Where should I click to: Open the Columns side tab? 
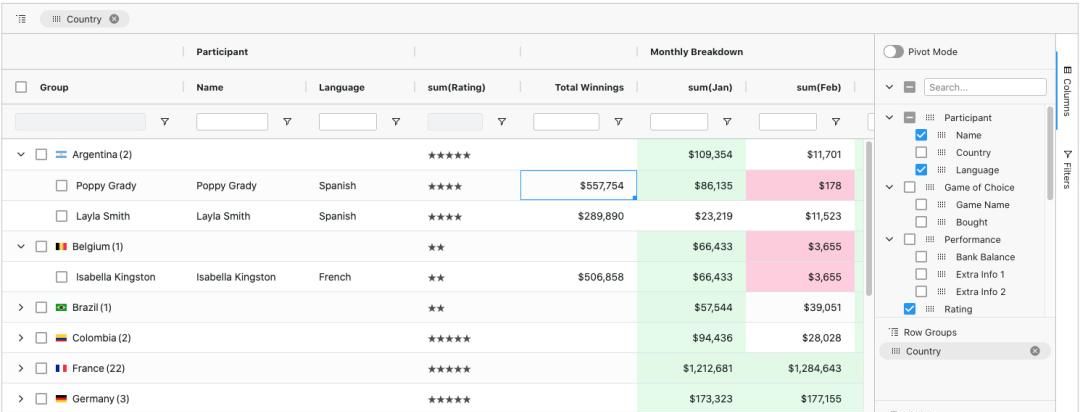pos(1067,88)
